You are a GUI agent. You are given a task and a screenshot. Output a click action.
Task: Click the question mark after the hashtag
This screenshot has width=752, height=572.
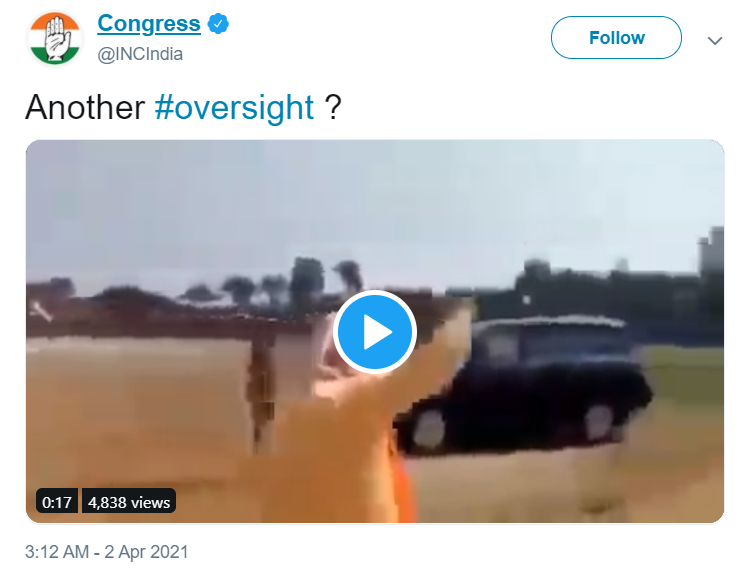pyautogui.click(x=333, y=107)
